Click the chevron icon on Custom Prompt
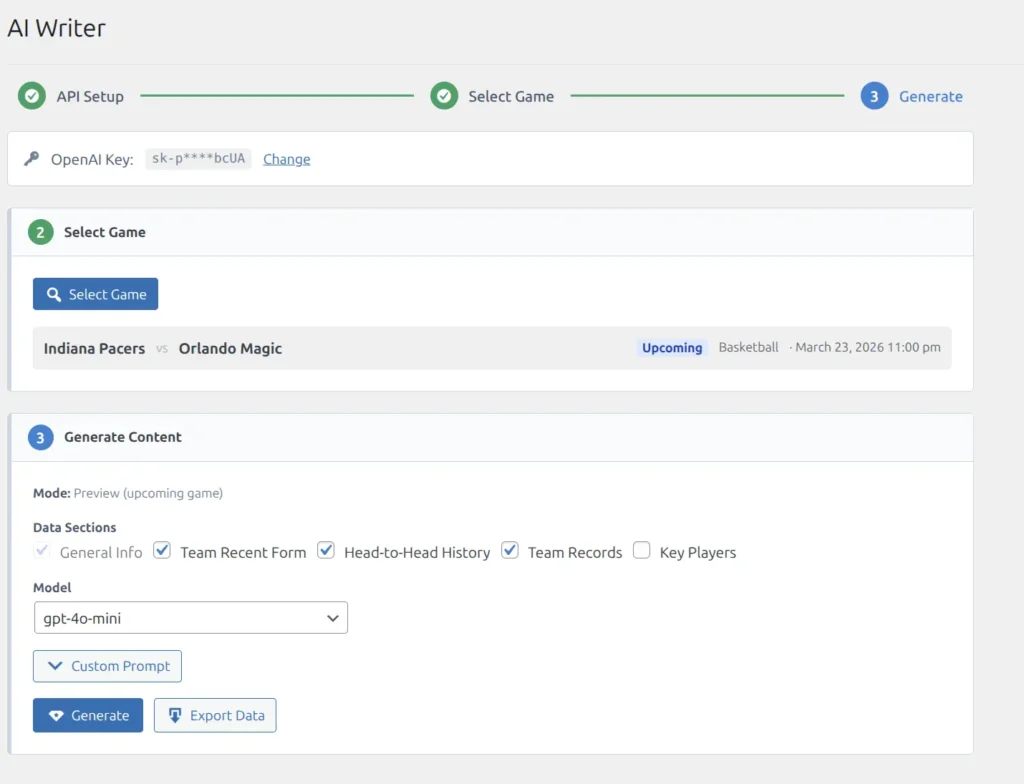The image size is (1024, 784). pyautogui.click(x=56, y=666)
